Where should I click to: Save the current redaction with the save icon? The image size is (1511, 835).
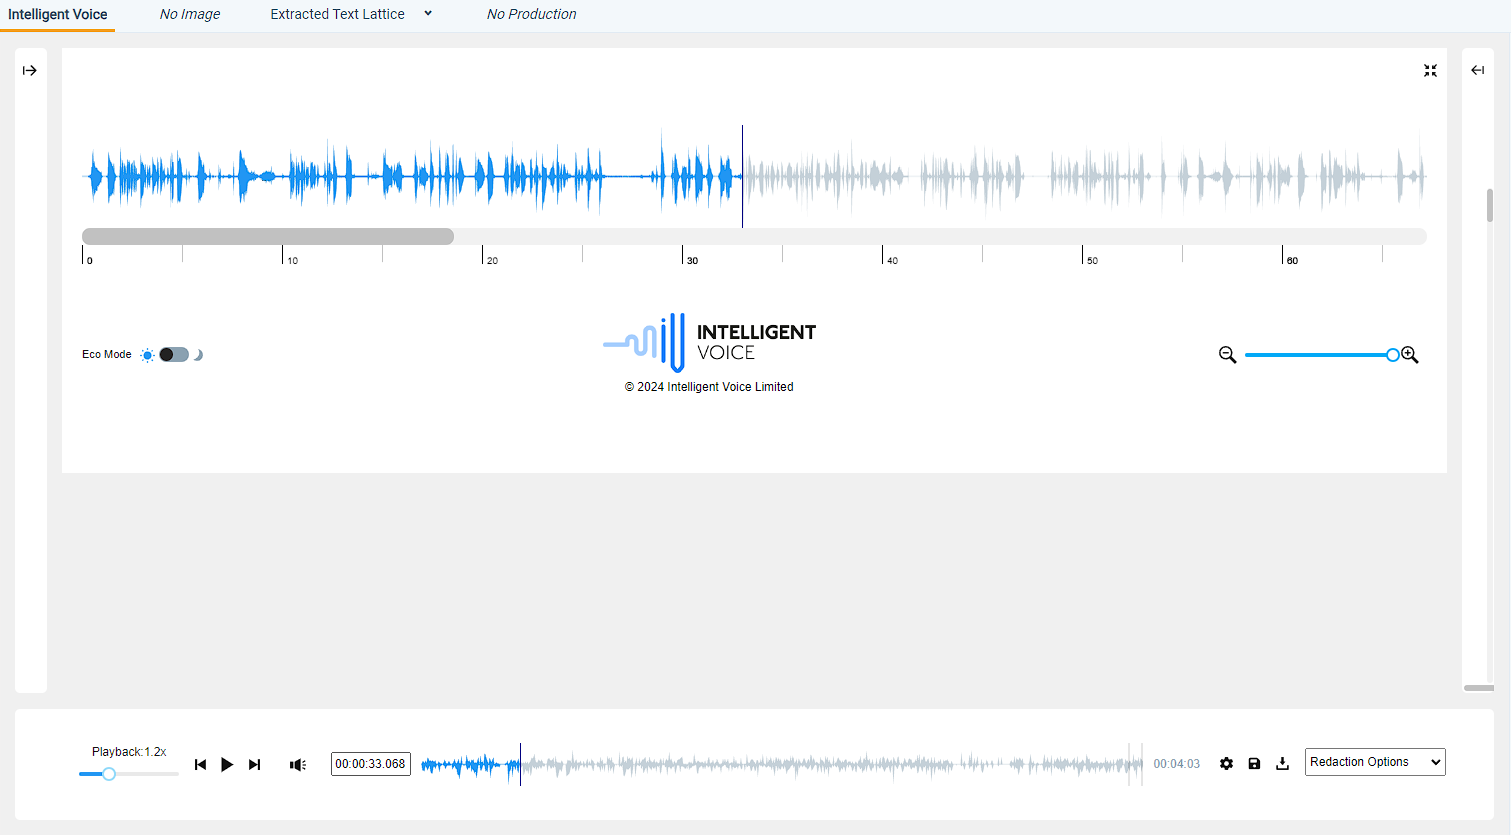point(1254,763)
